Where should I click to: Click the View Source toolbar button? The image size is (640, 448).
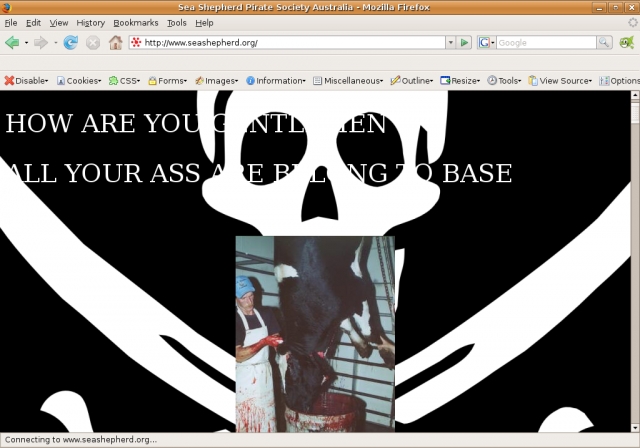pyautogui.click(x=560, y=81)
